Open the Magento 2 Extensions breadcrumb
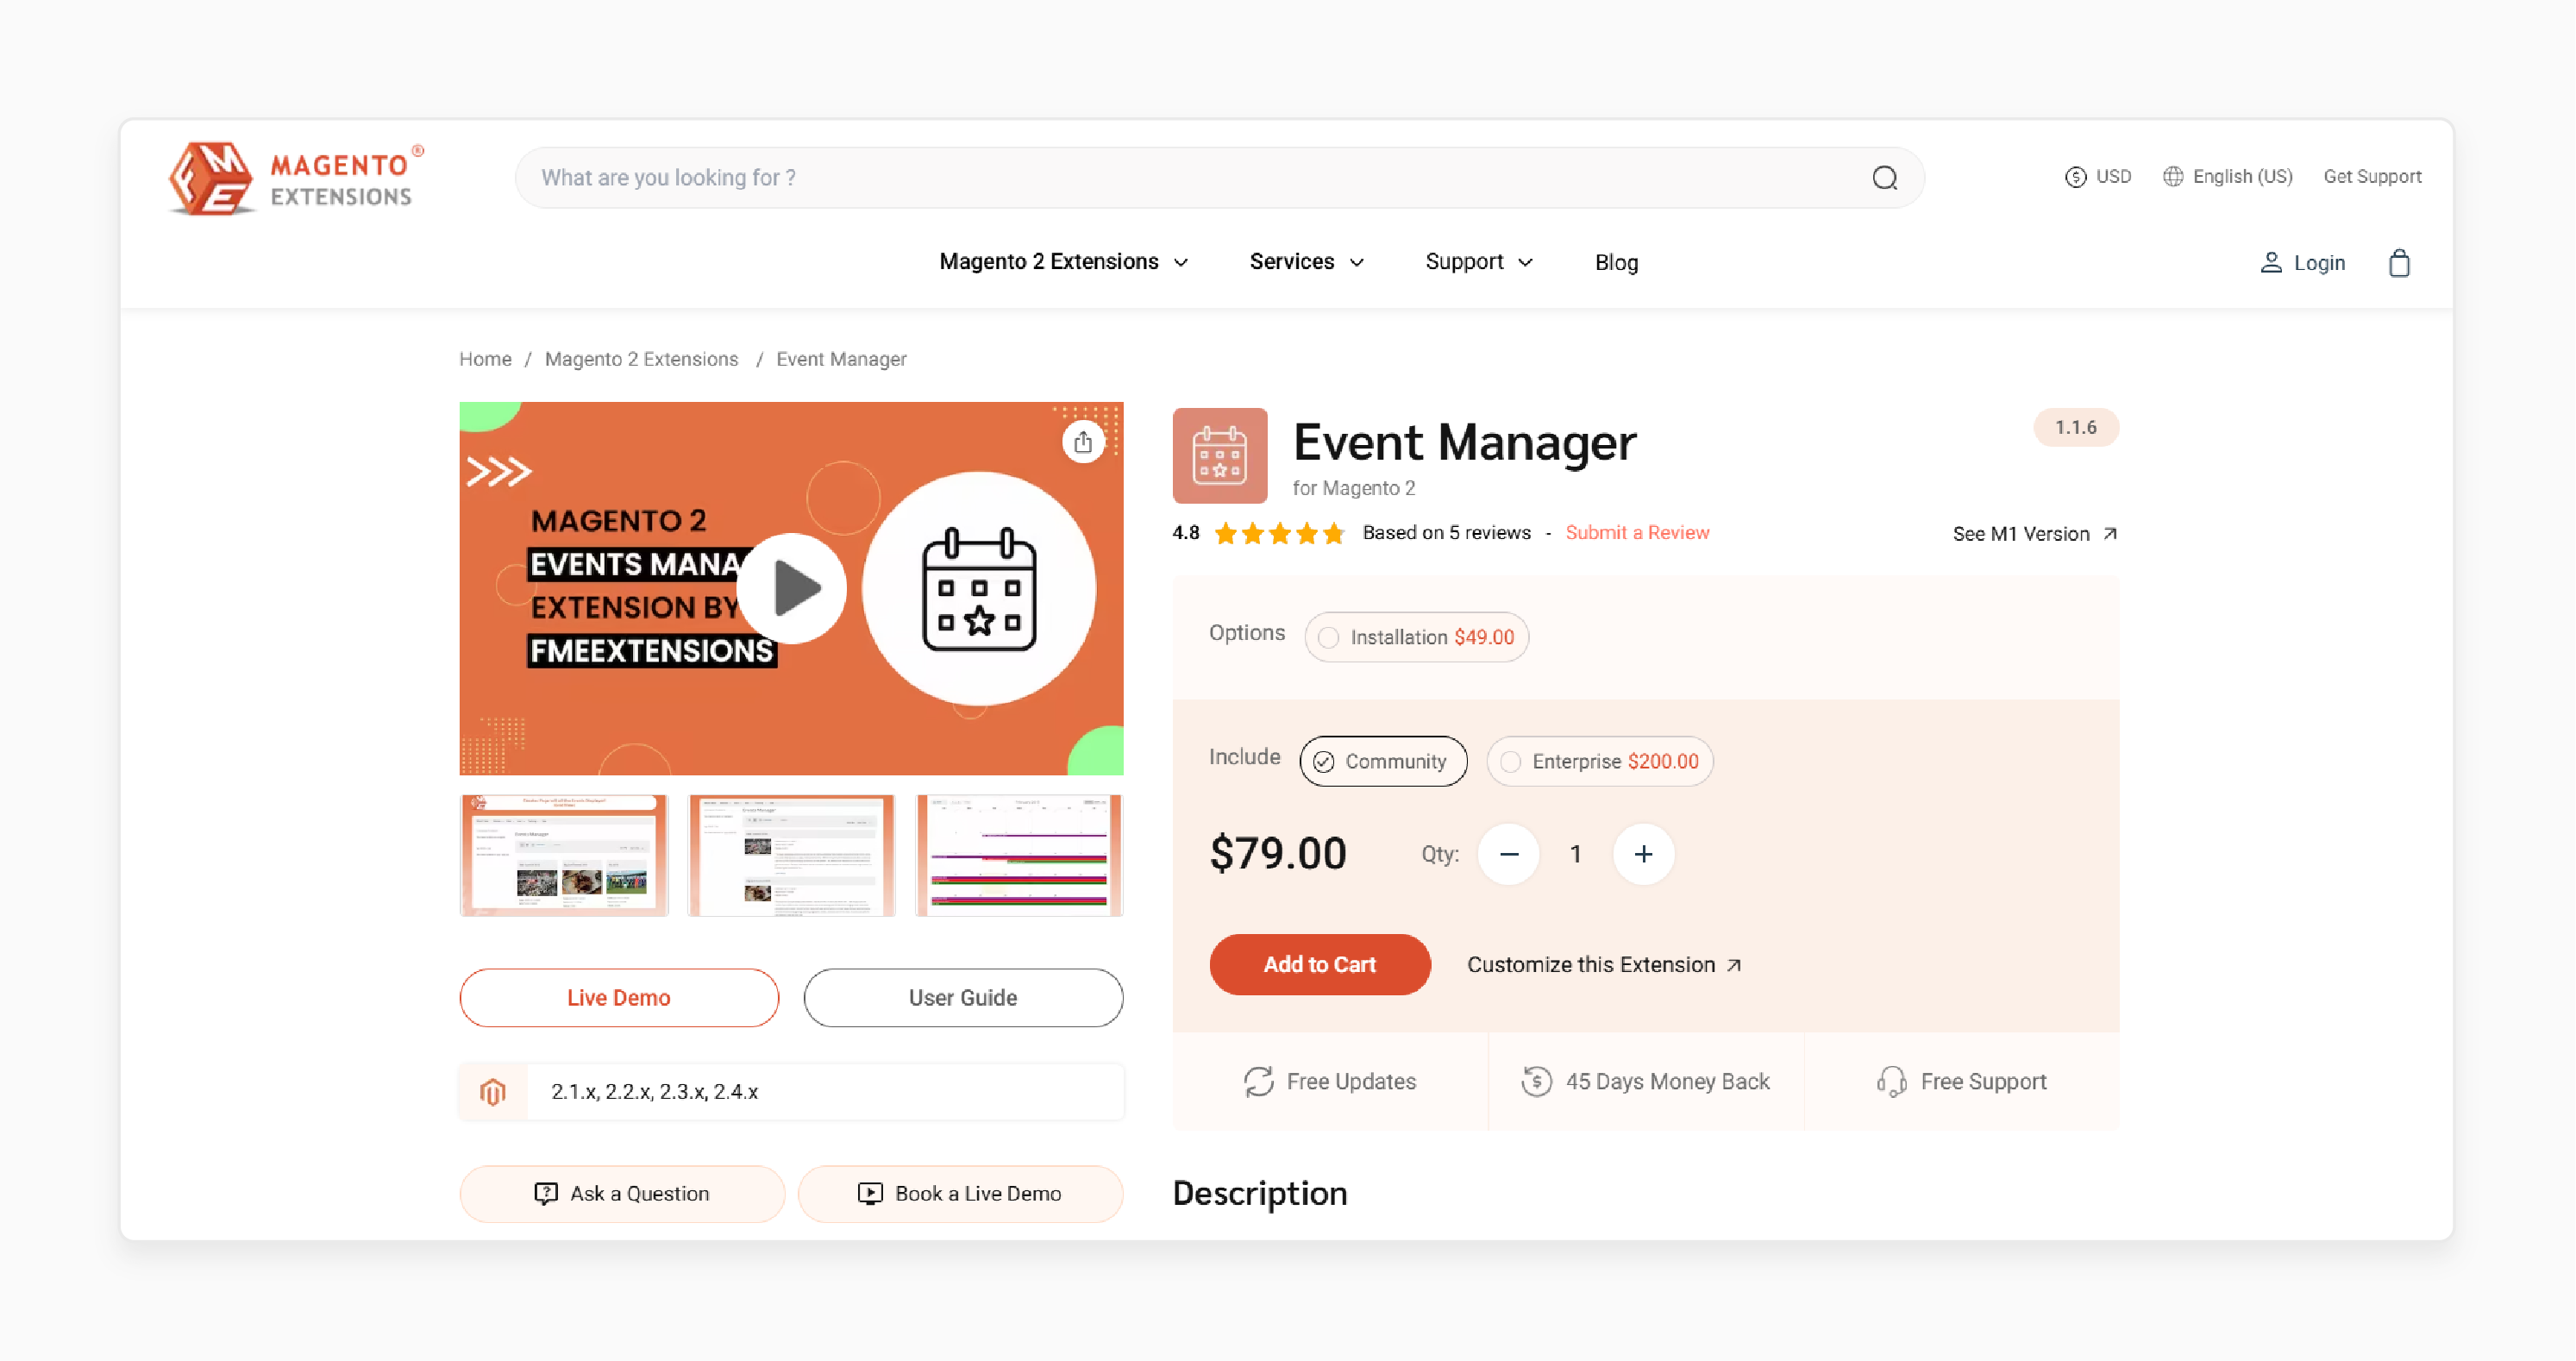2576x1361 pixels. [x=641, y=359]
